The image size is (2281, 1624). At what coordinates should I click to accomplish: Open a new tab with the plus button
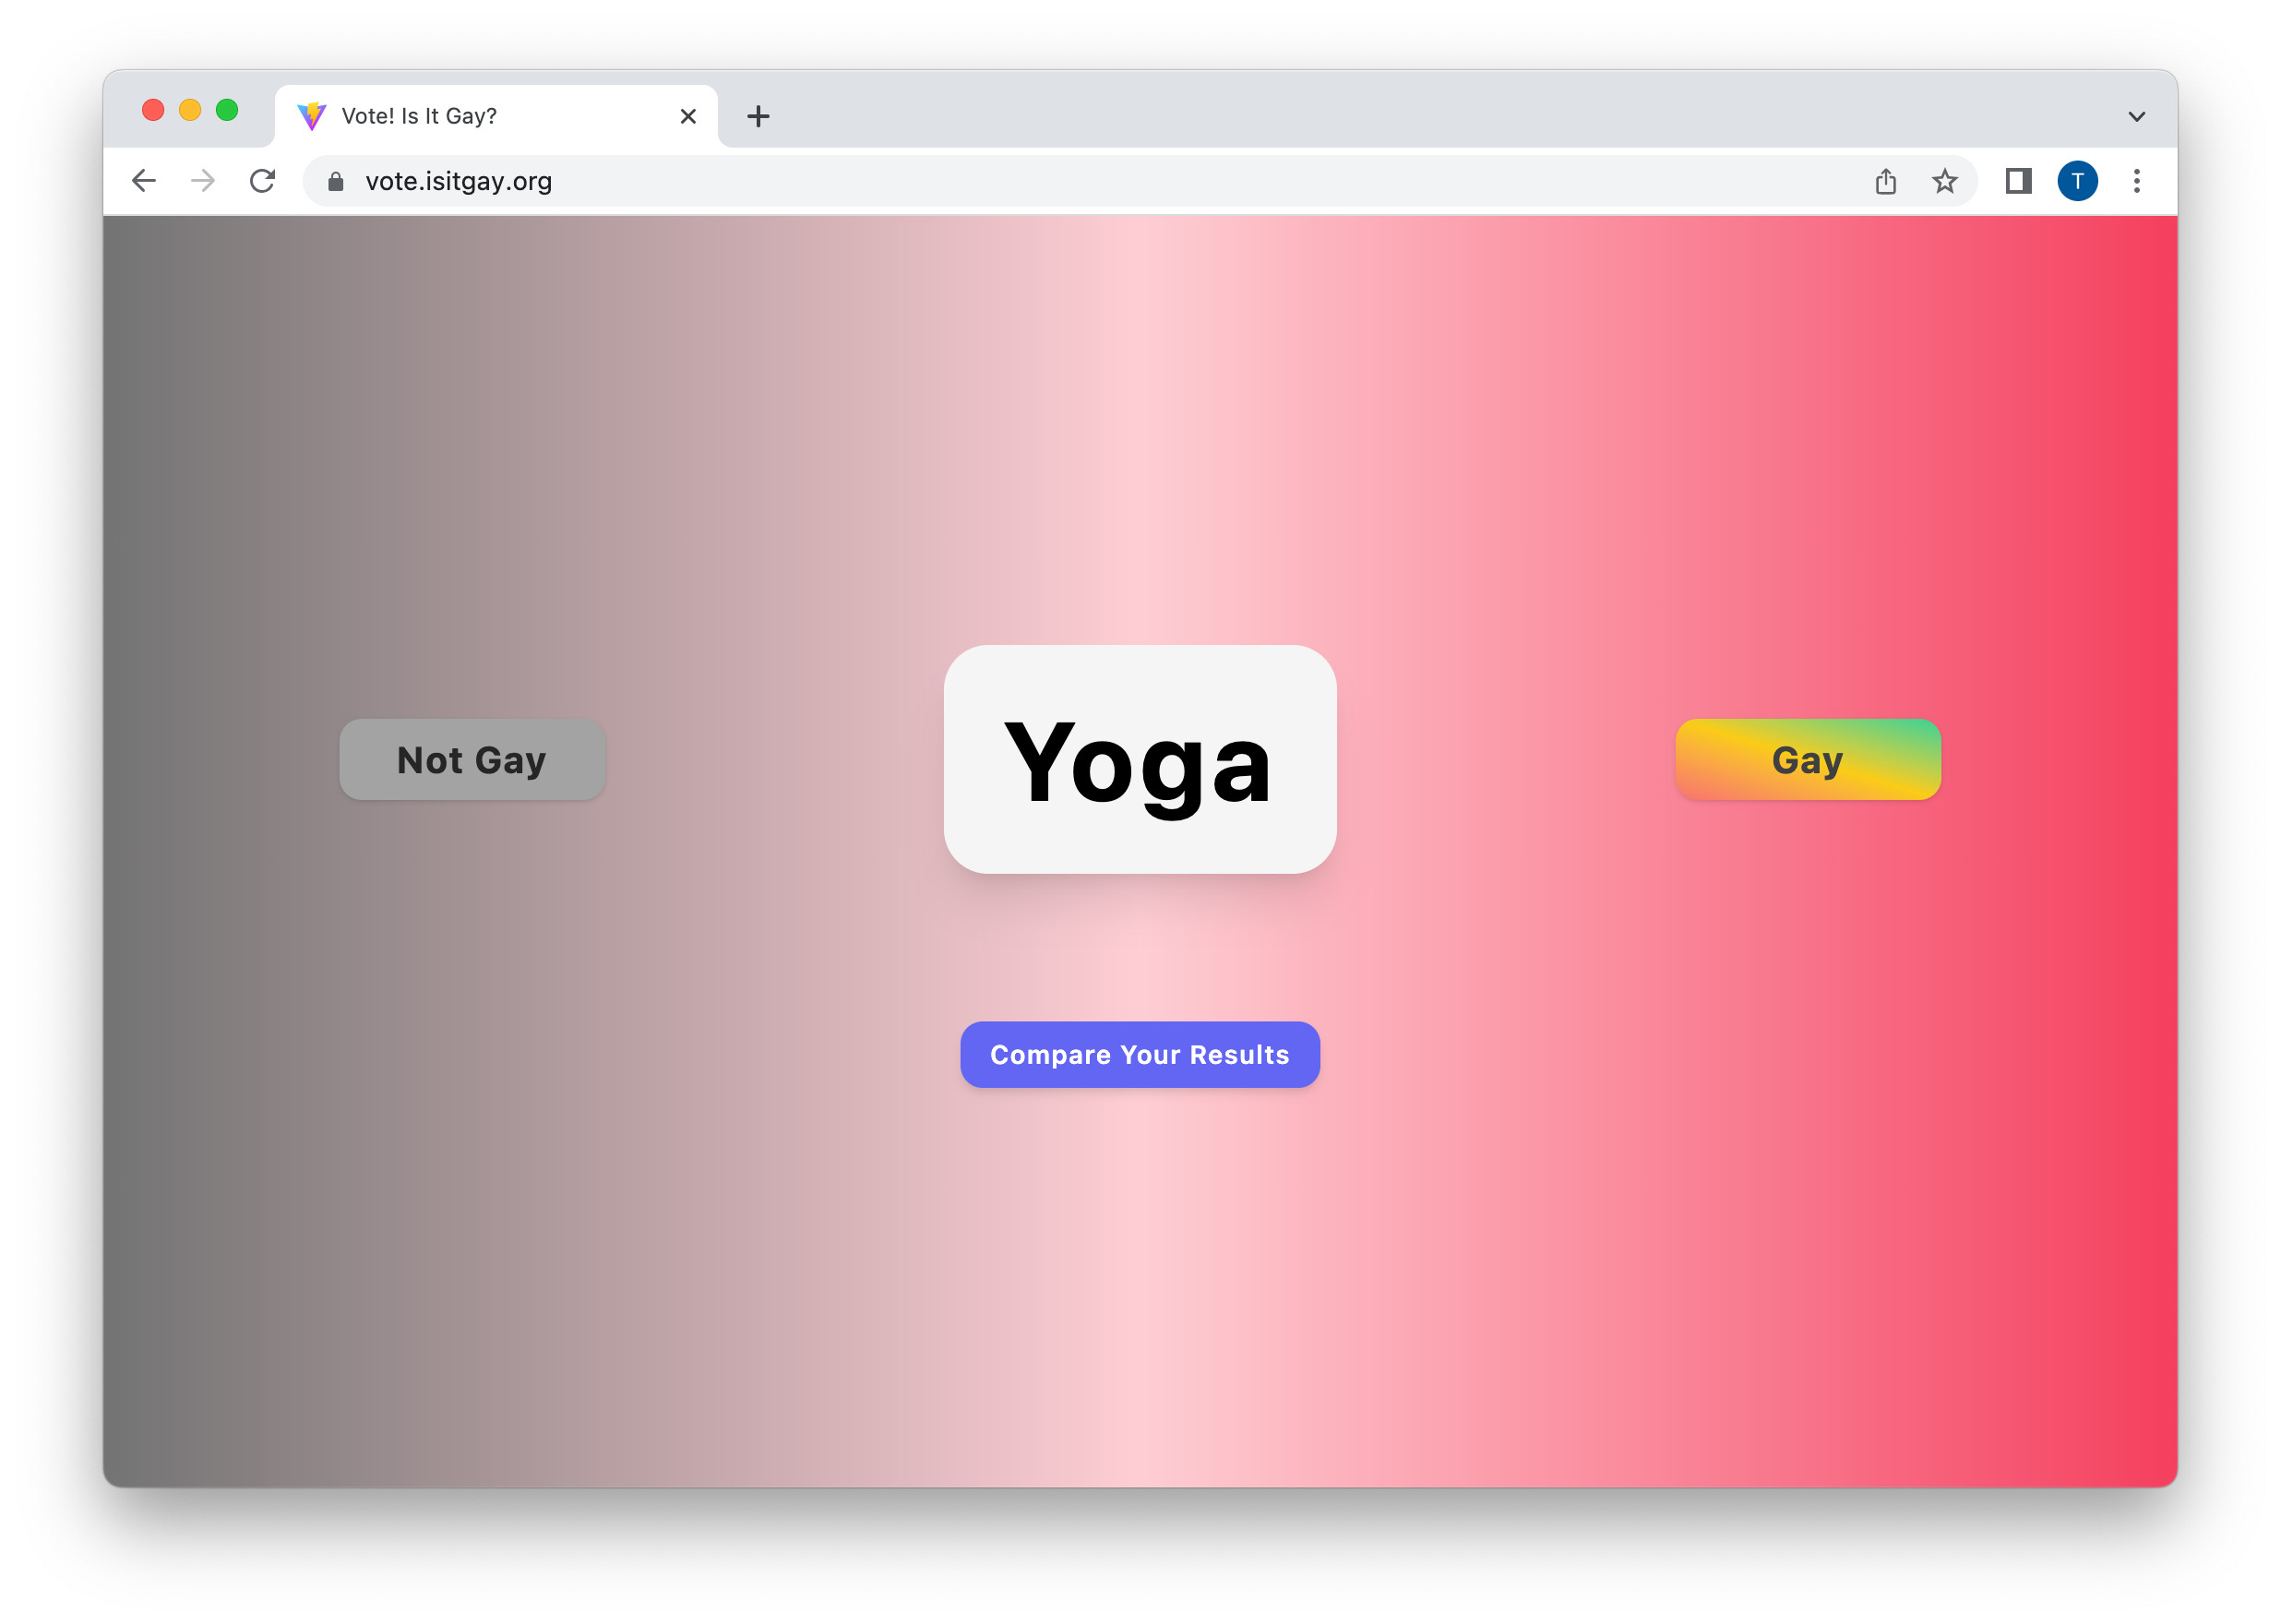coord(758,116)
